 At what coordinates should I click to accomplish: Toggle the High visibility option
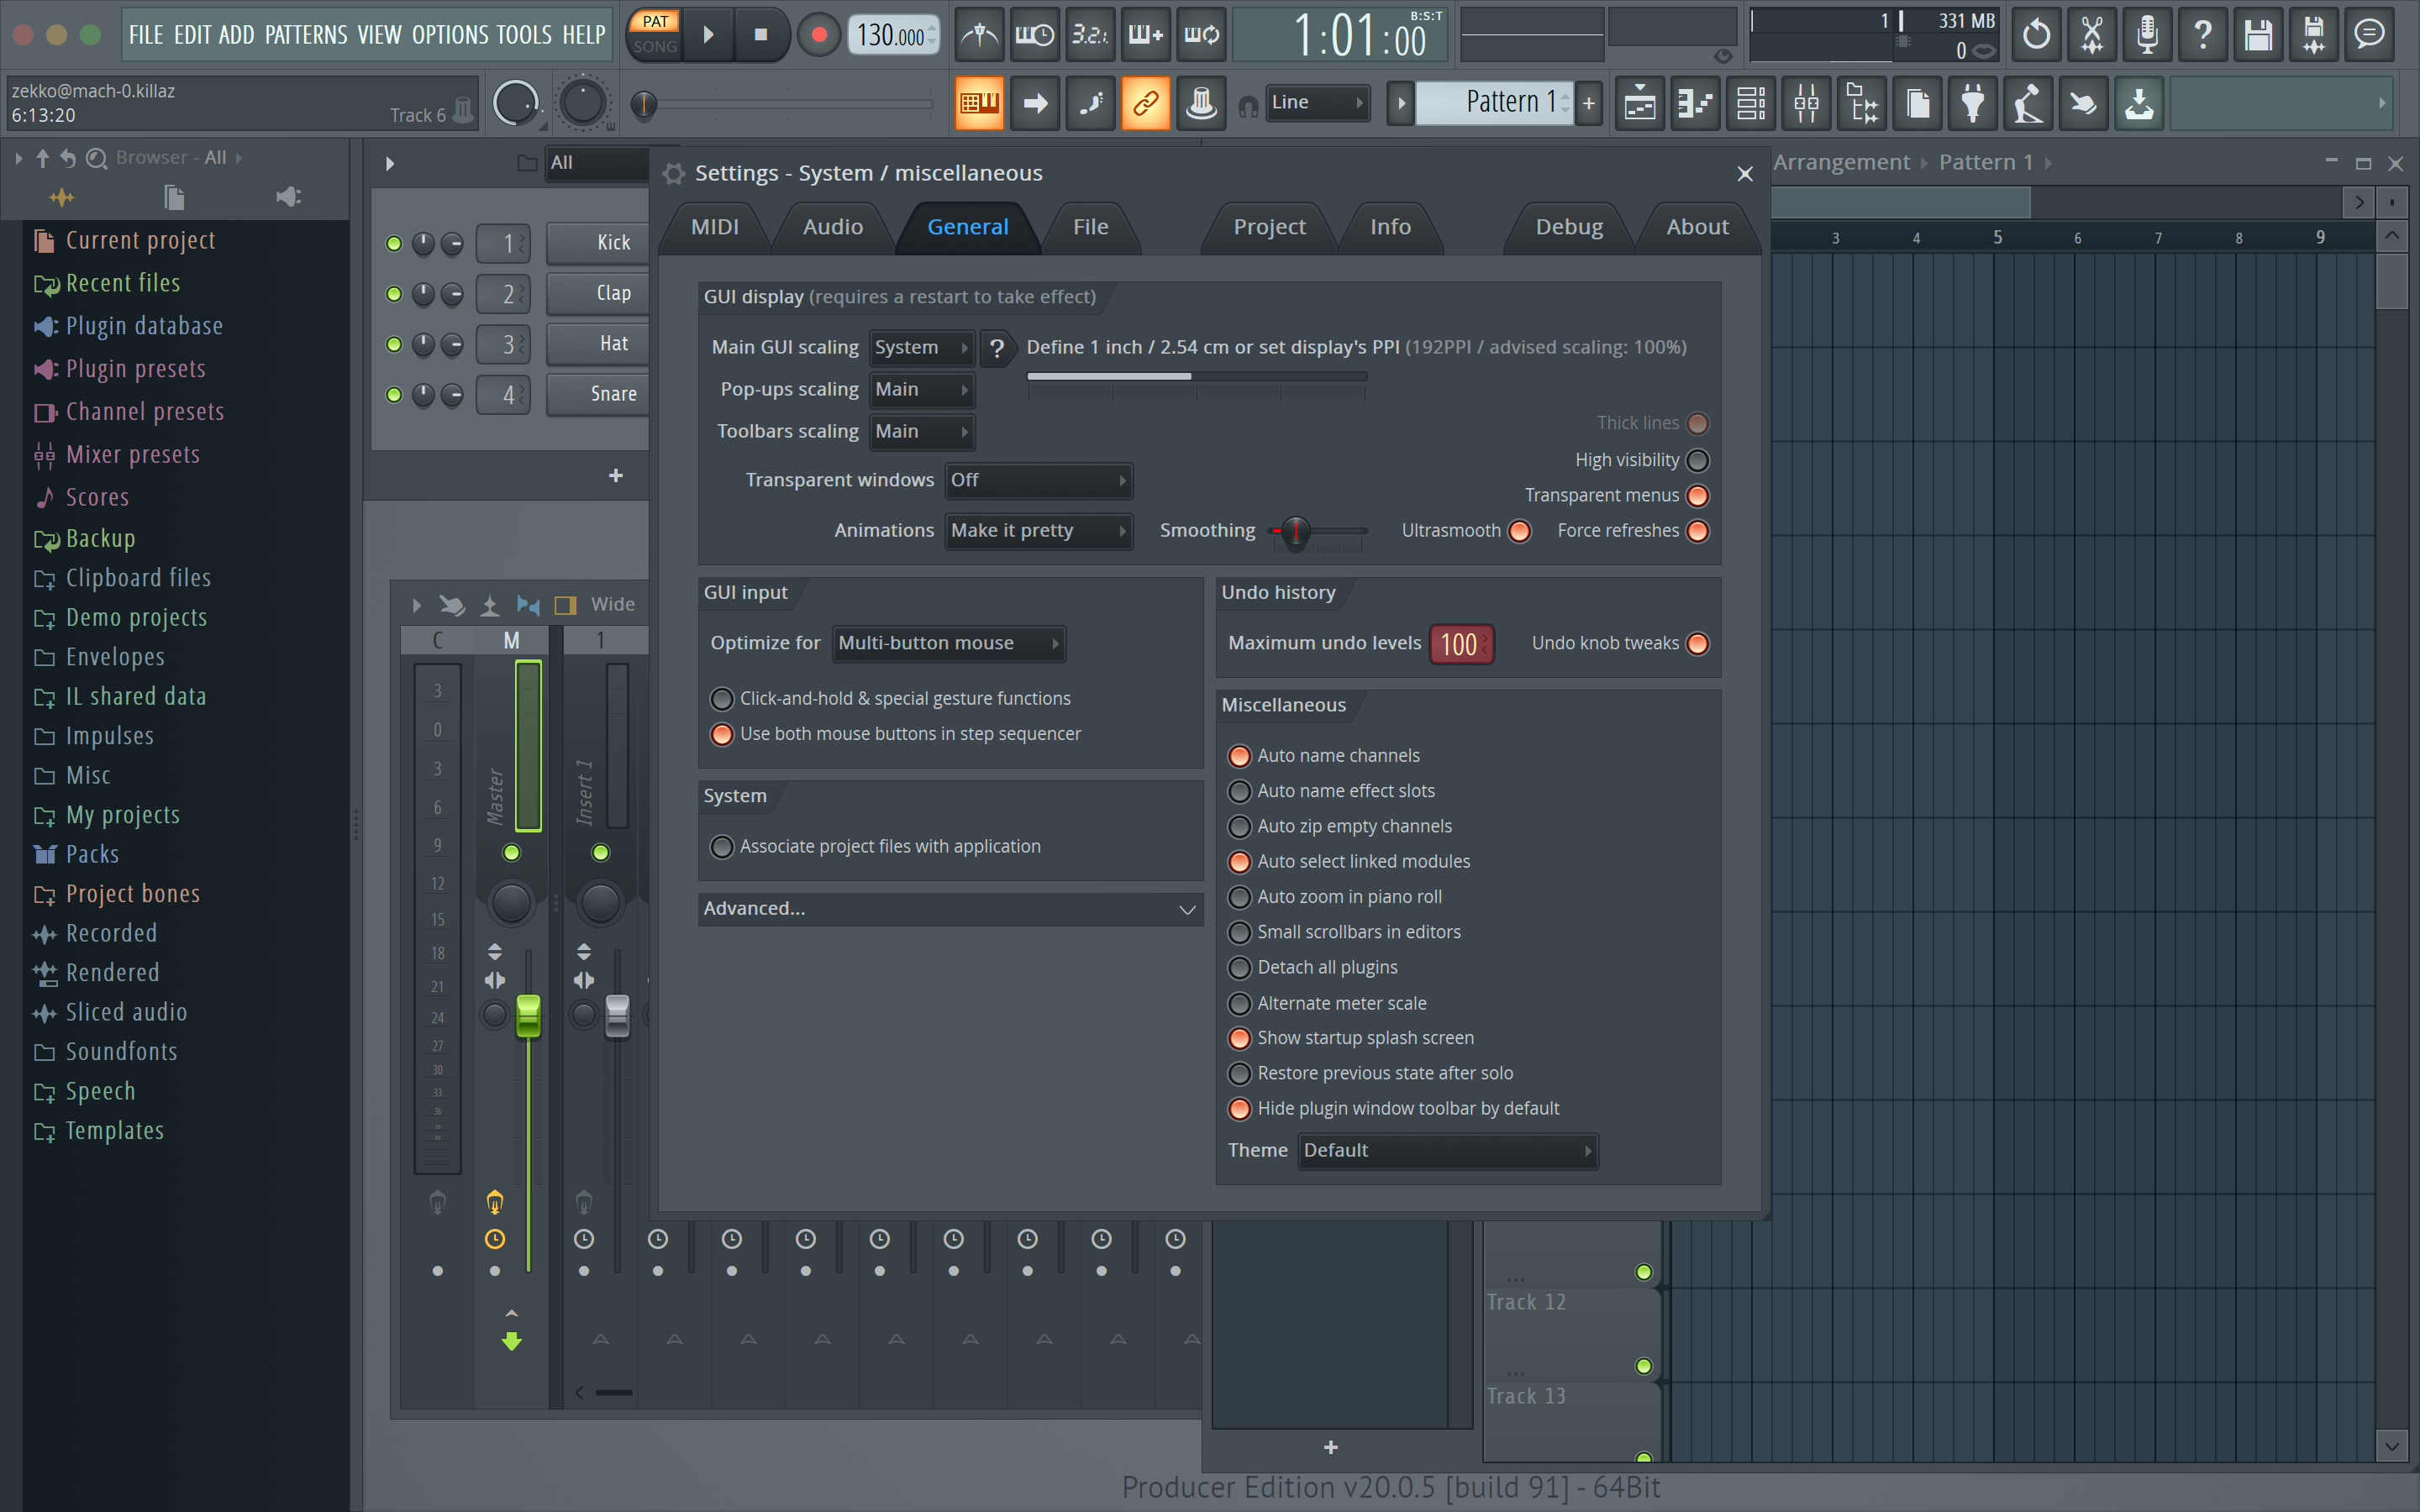tap(1697, 460)
